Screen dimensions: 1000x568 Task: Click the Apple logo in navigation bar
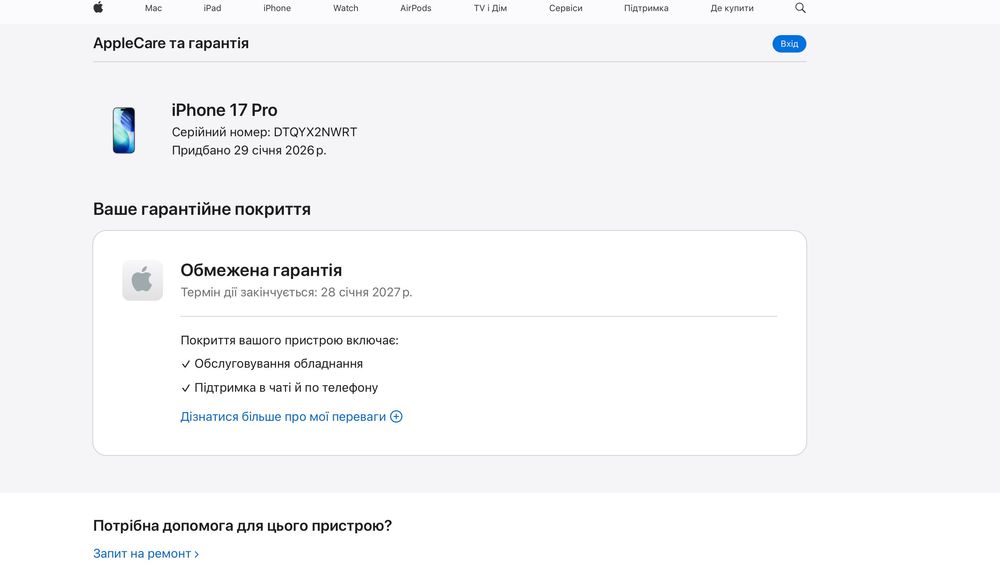[98, 8]
